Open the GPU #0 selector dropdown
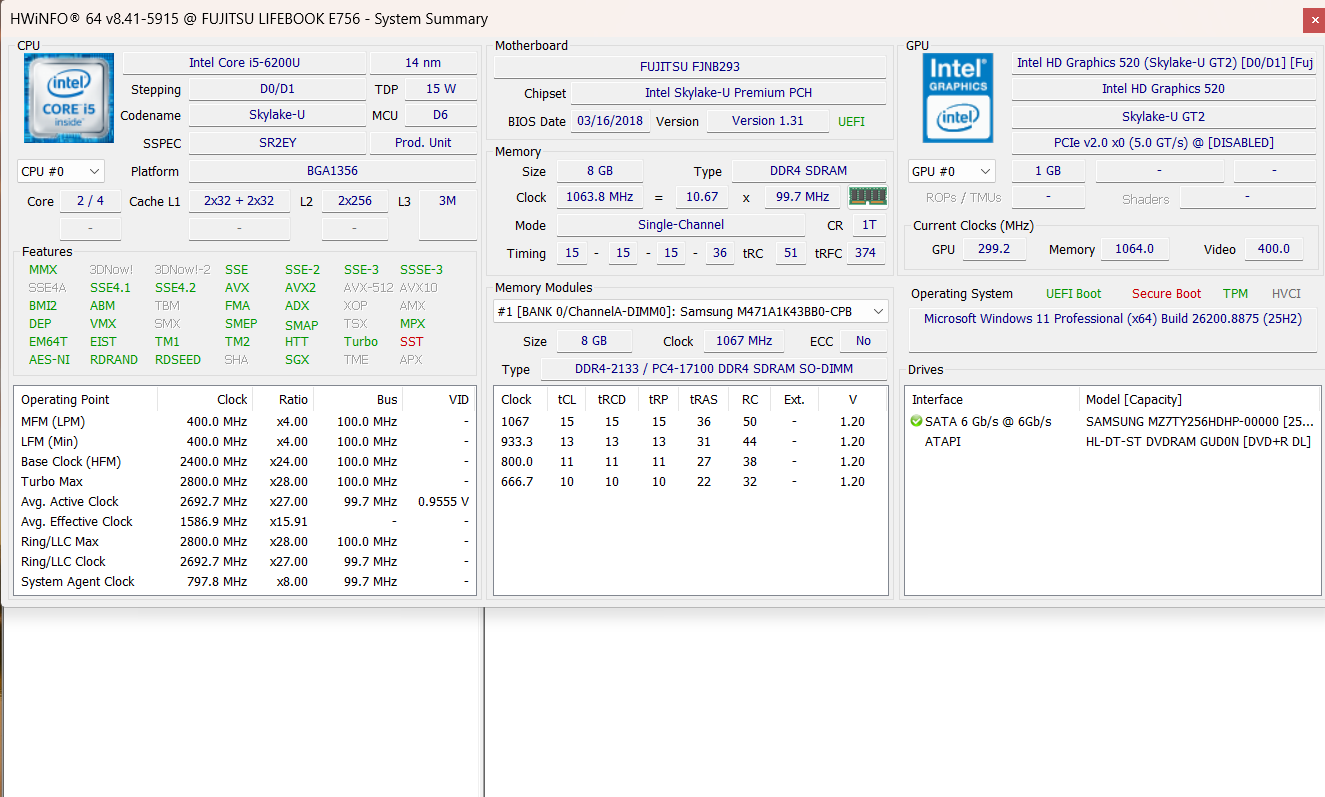Image resolution: width=1325 pixels, height=797 pixels. point(951,171)
